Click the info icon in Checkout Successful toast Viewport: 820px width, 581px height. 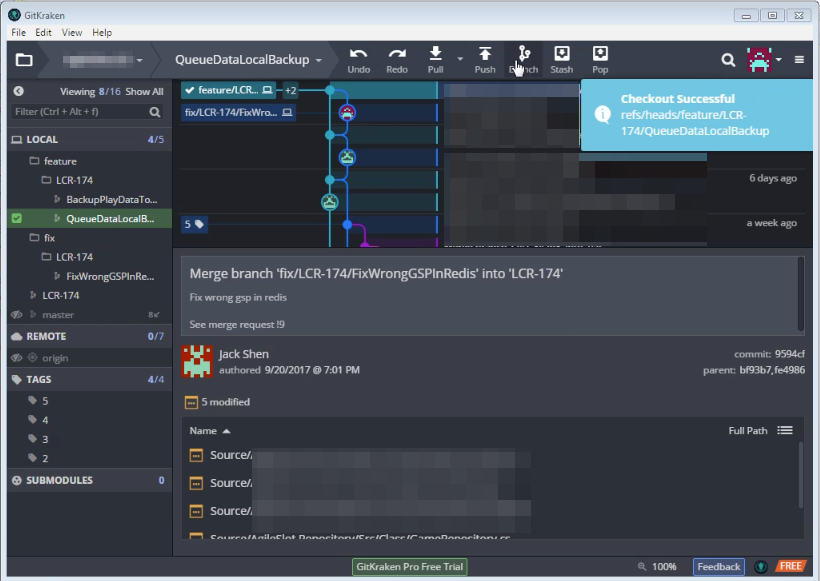click(602, 115)
